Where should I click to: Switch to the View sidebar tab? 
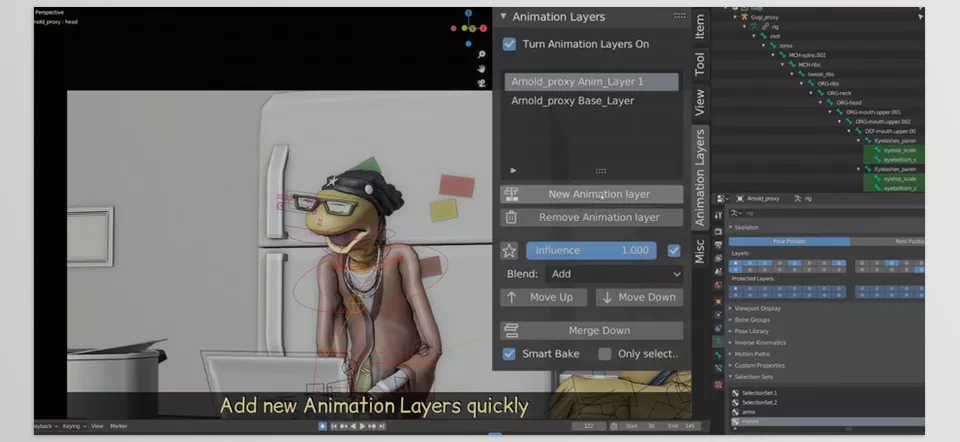(x=700, y=102)
